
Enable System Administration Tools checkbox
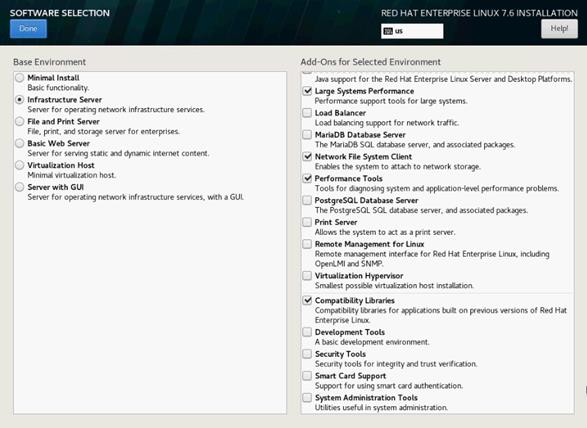pos(307,398)
